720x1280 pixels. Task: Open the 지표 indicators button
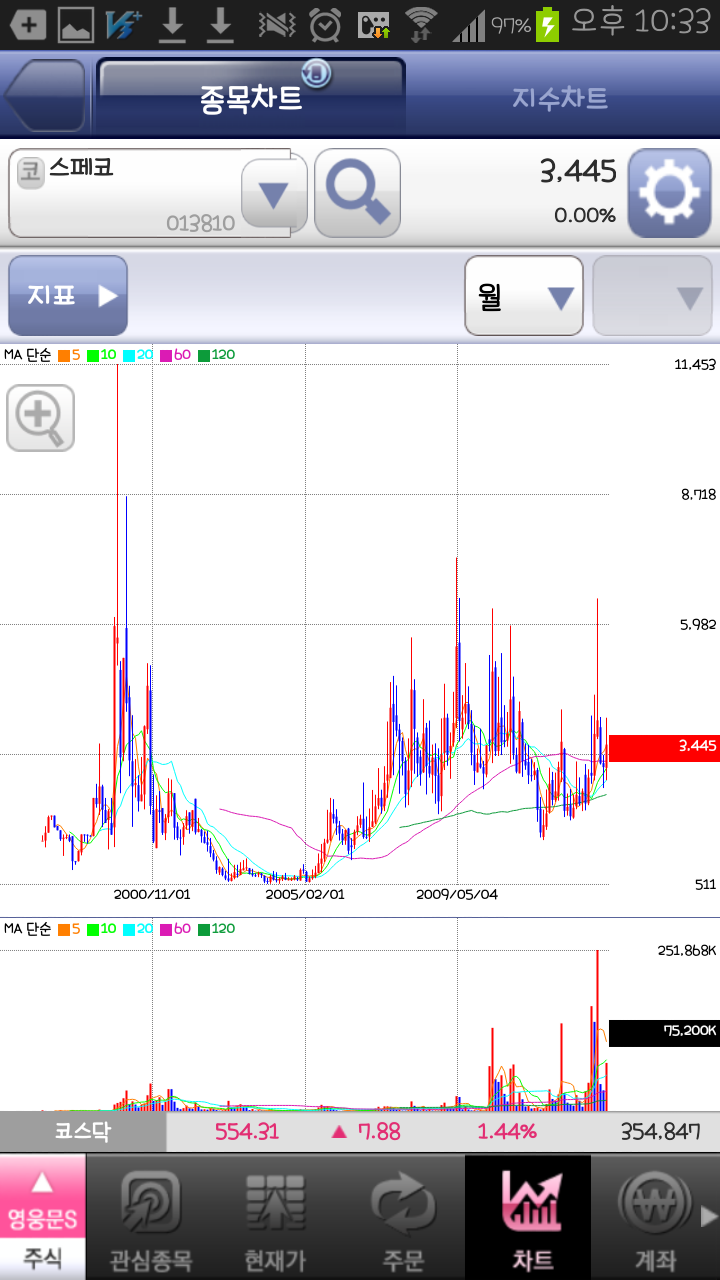pyautogui.click(x=68, y=296)
